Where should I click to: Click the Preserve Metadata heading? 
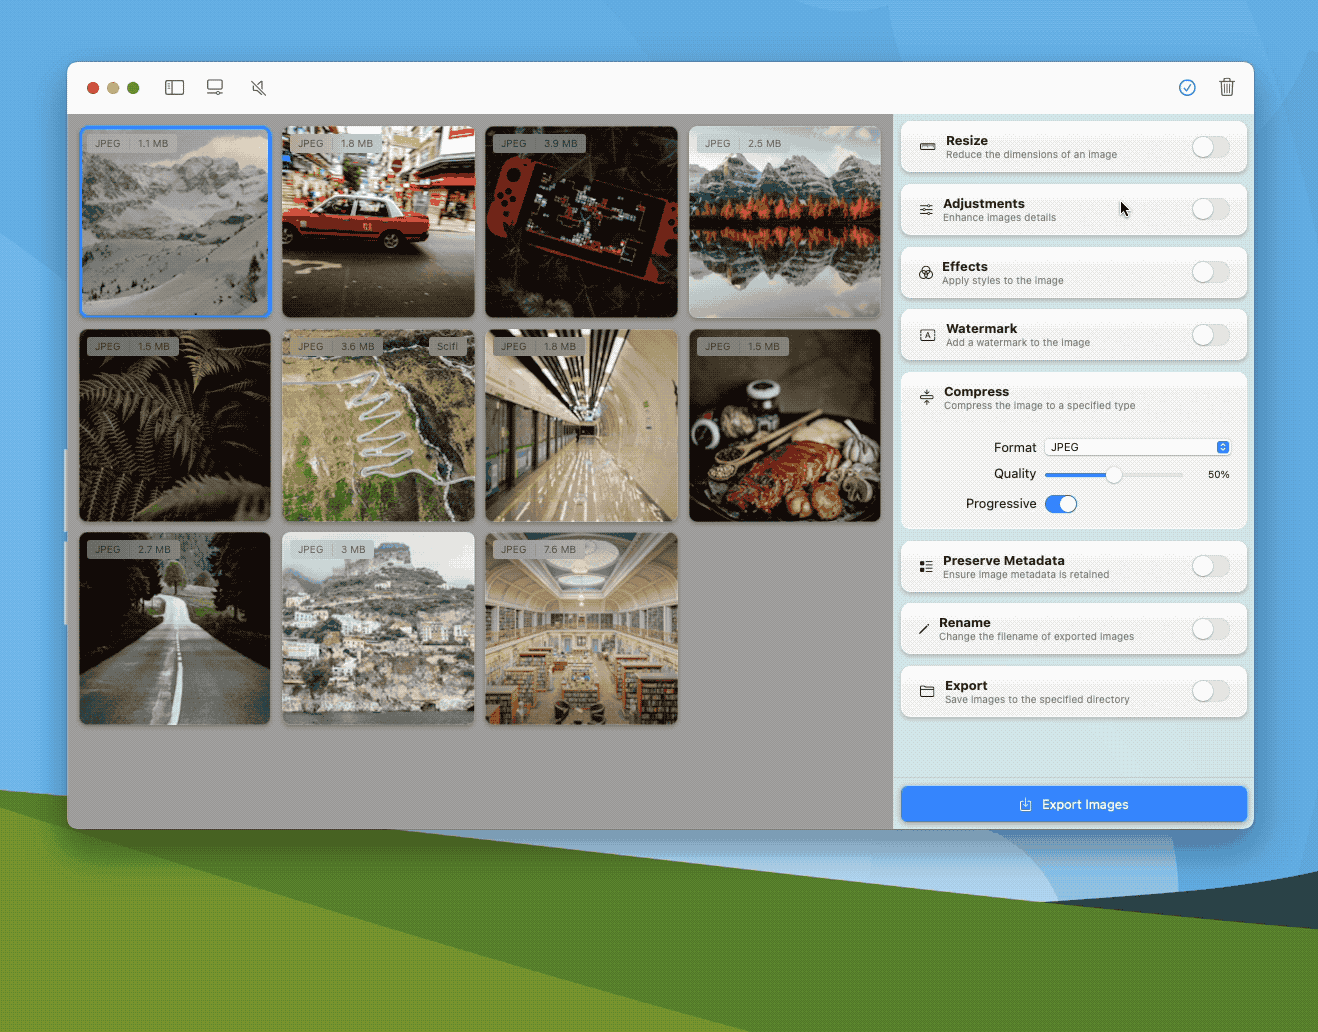pyautogui.click(x=1003, y=561)
